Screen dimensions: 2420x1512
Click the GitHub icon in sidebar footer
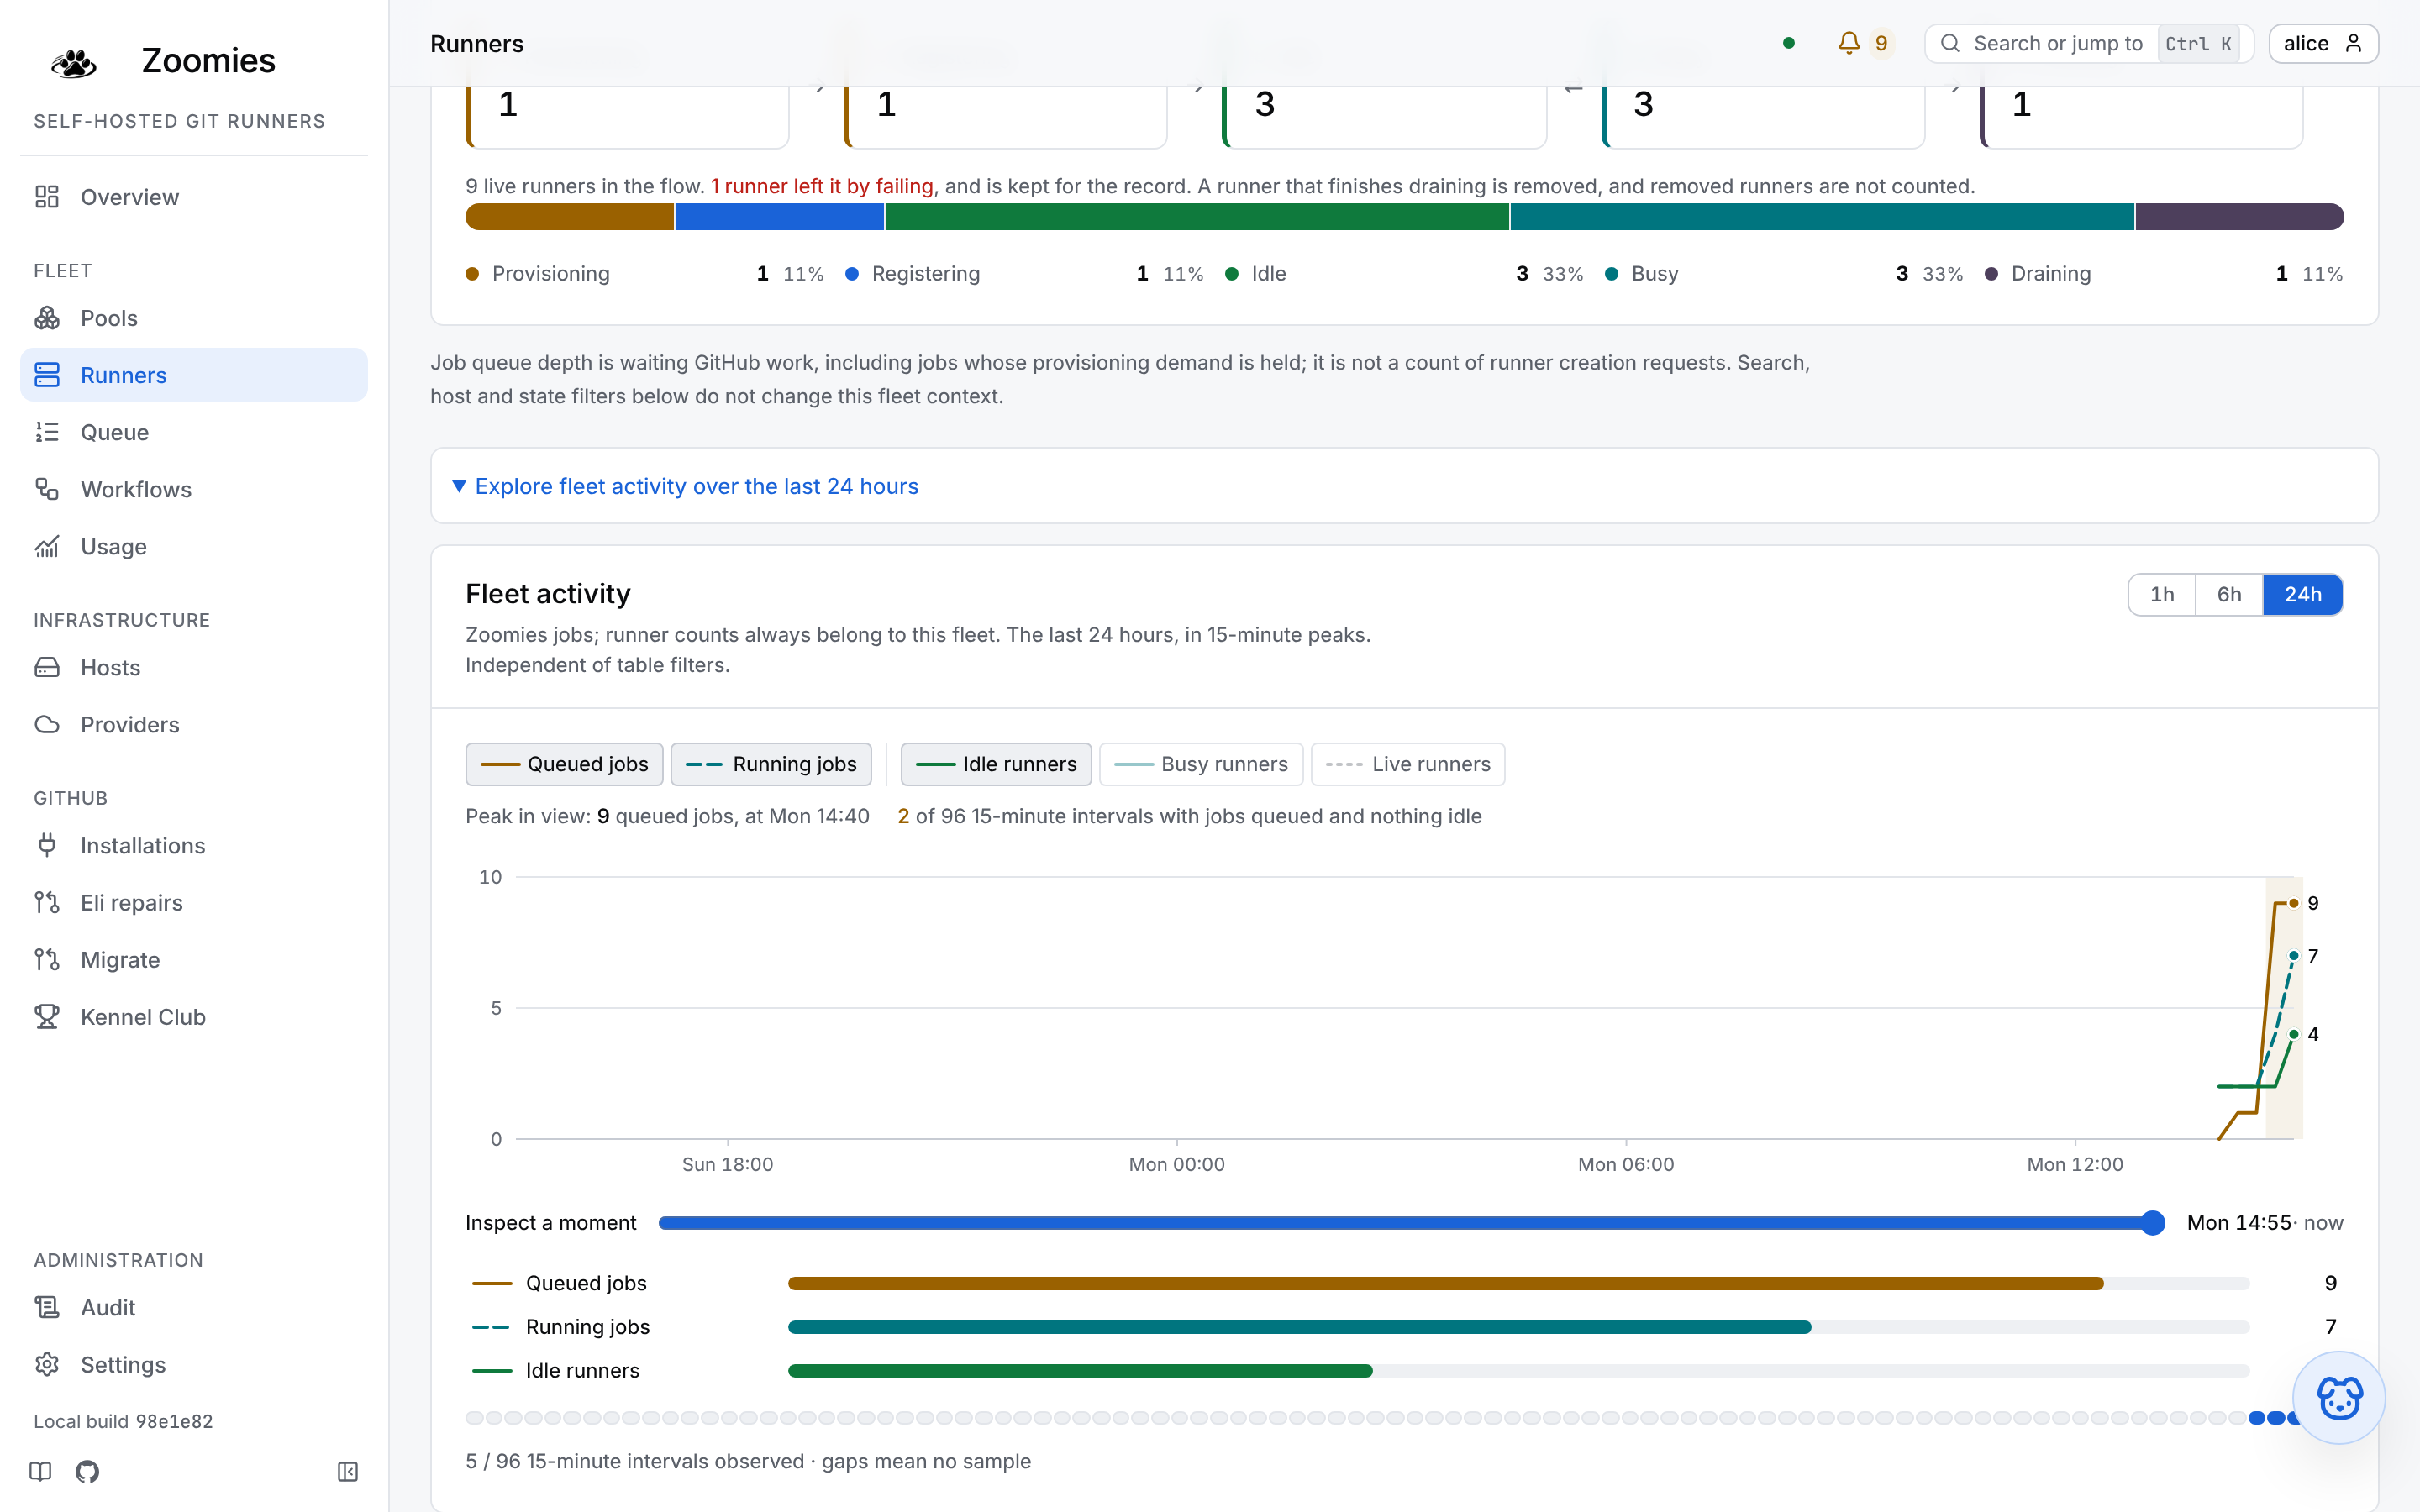87,1471
